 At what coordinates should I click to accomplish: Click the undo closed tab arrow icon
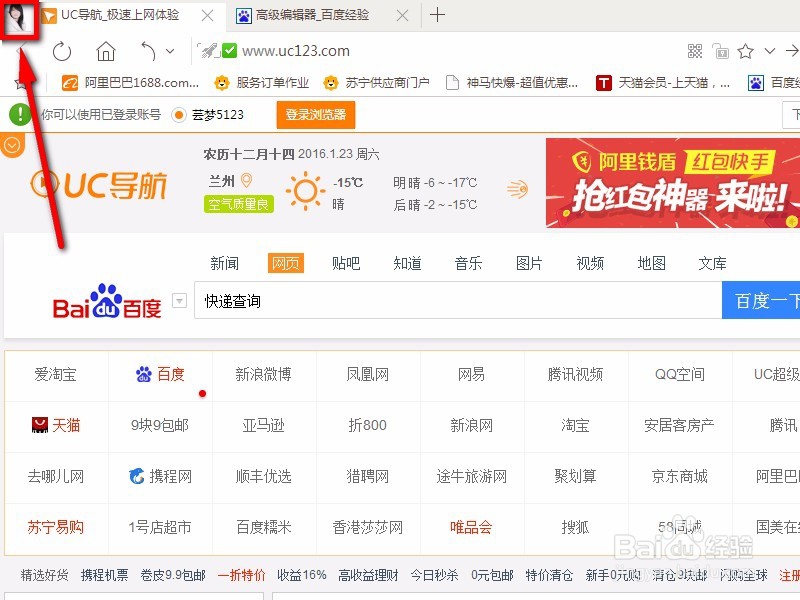[148, 51]
